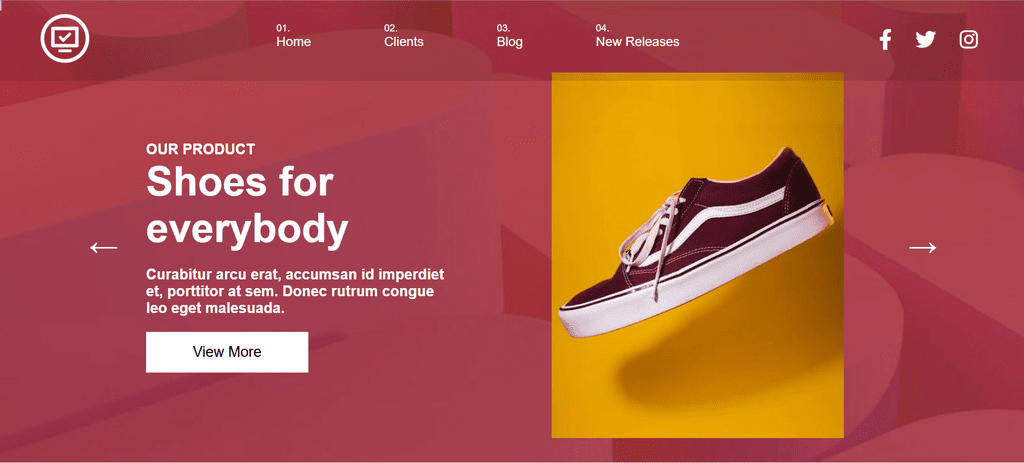1024x463 pixels.
Task: Visit the Instagram profile icon
Action: pos(968,40)
